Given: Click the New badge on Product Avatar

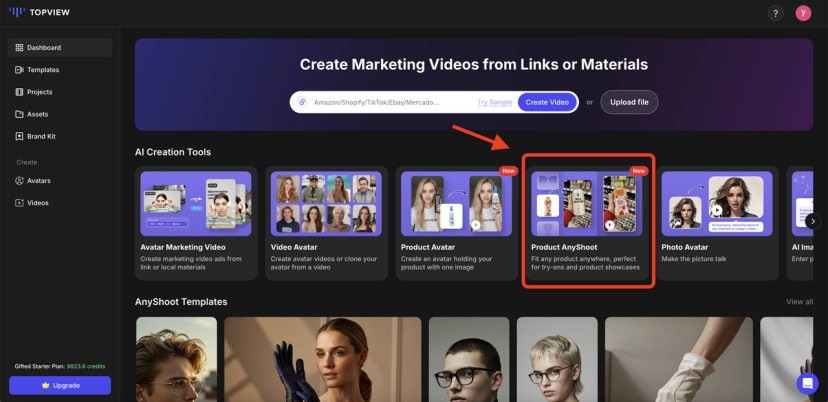Looking at the screenshot, I should coord(508,171).
